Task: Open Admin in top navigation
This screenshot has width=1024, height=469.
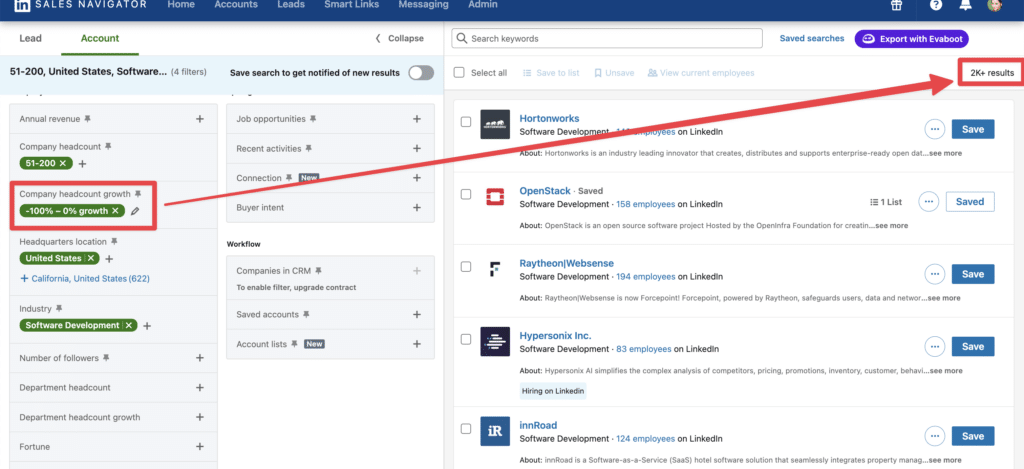Action: tap(483, 5)
